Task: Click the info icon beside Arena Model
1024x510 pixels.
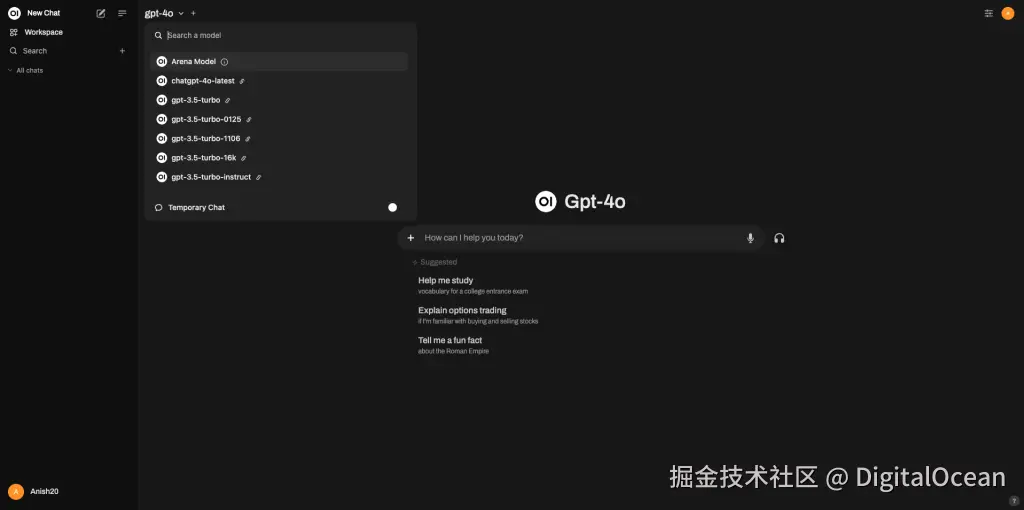Action: [x=225, y=62]
